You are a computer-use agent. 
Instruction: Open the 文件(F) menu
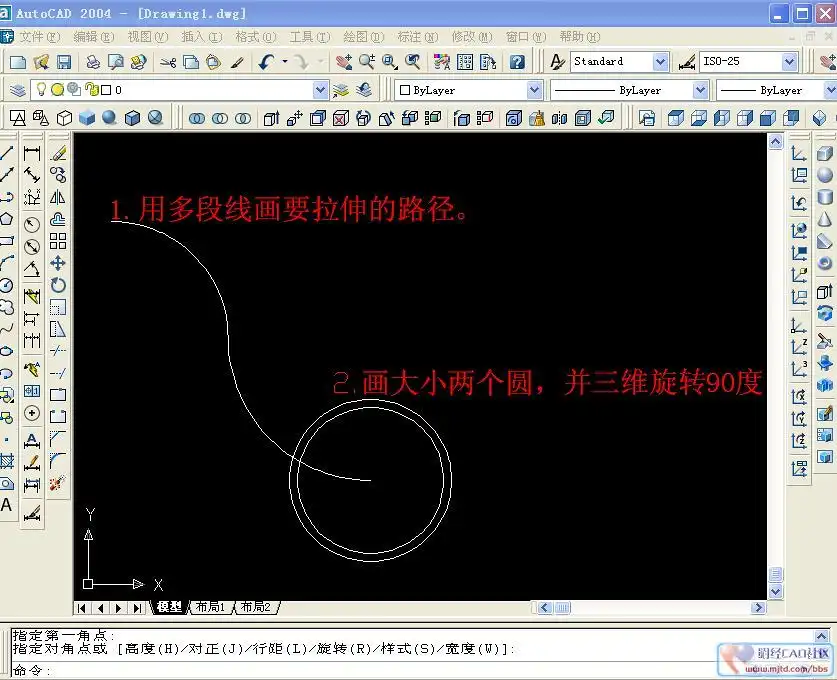pos(40,37)
